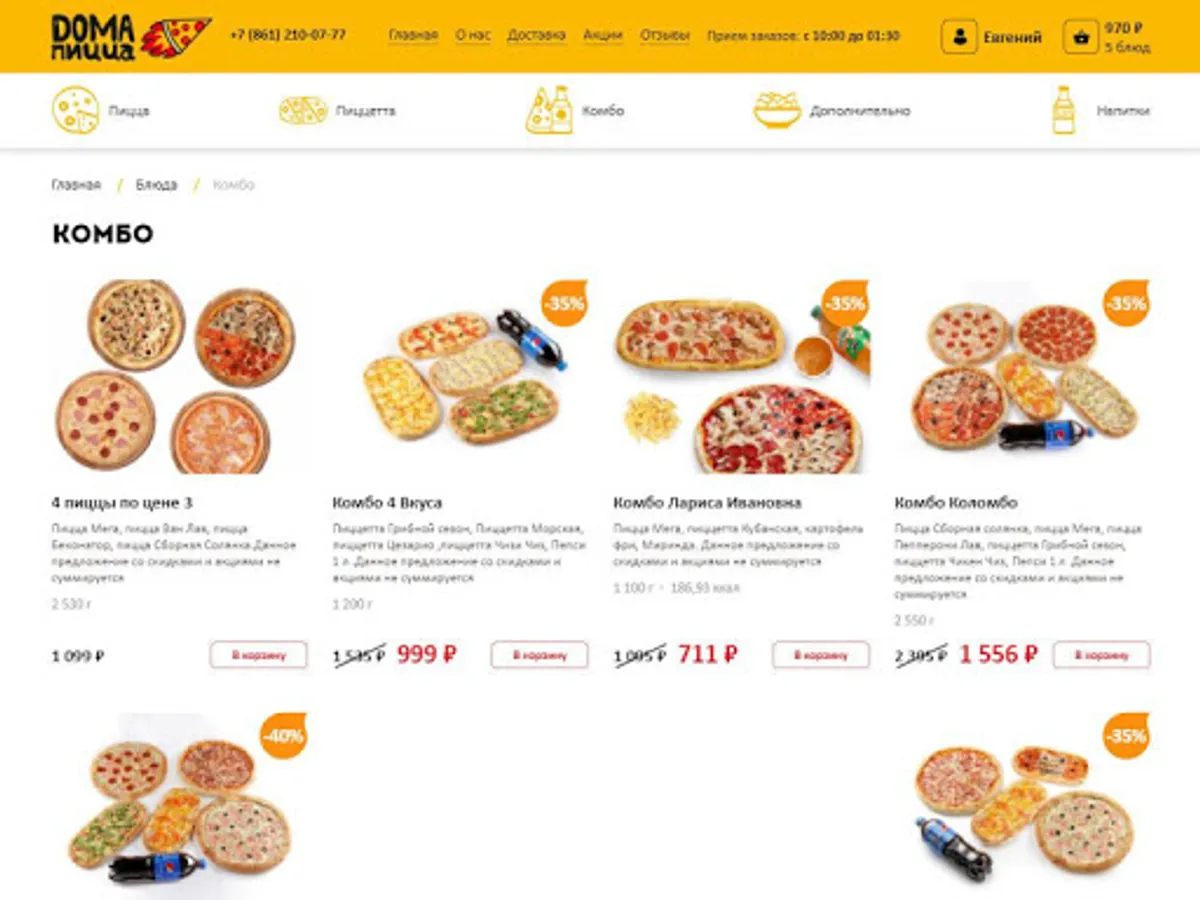Open the Пицца category icon
This screenshot has height=900, width=1200.
[x=75, y=110]
